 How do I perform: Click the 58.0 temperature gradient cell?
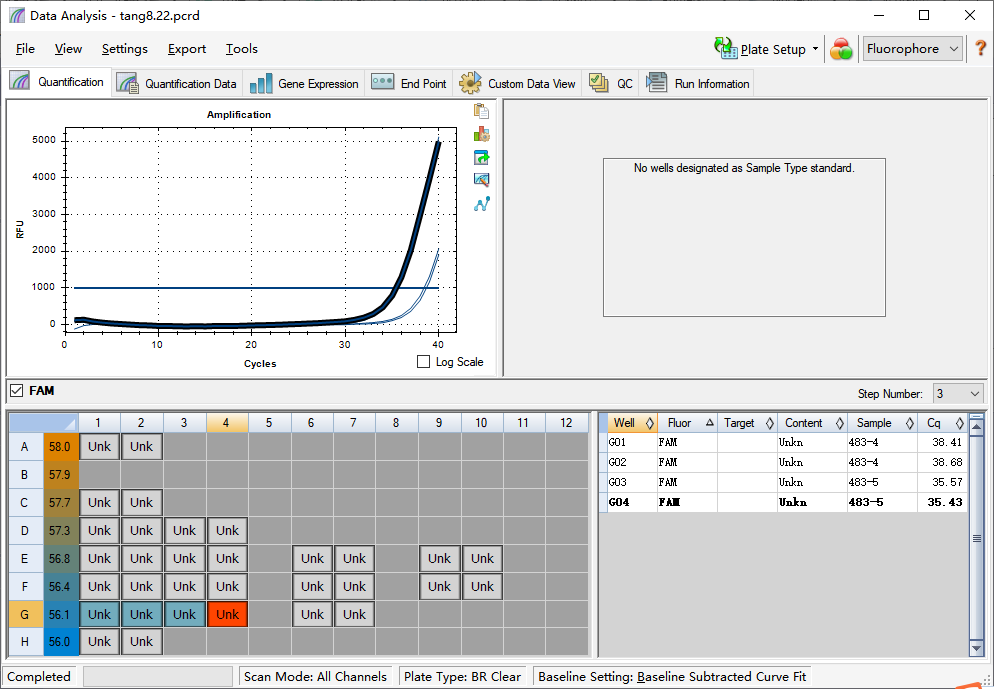pyautogui.click(x=60, y=446)
